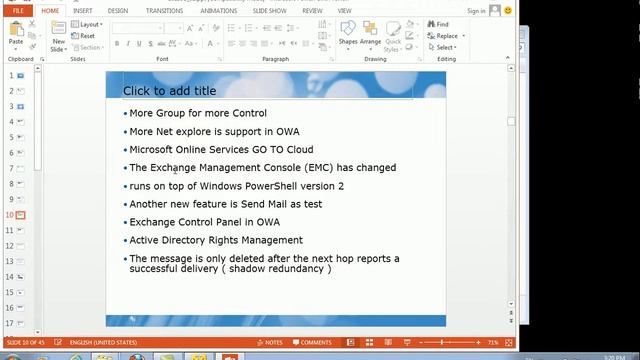
Task: Click the Cut scissors icon
Action: tap(32, 24)
